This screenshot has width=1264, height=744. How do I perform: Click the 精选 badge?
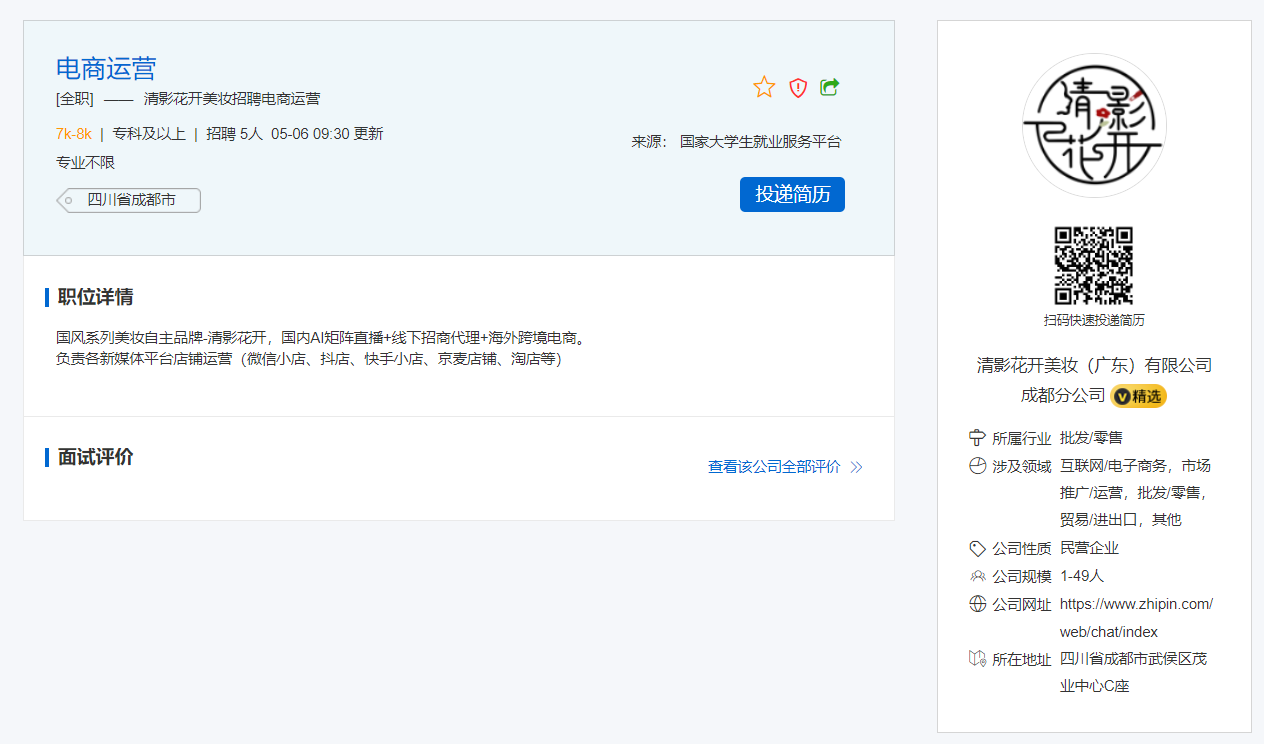[x=1139, y=396]
